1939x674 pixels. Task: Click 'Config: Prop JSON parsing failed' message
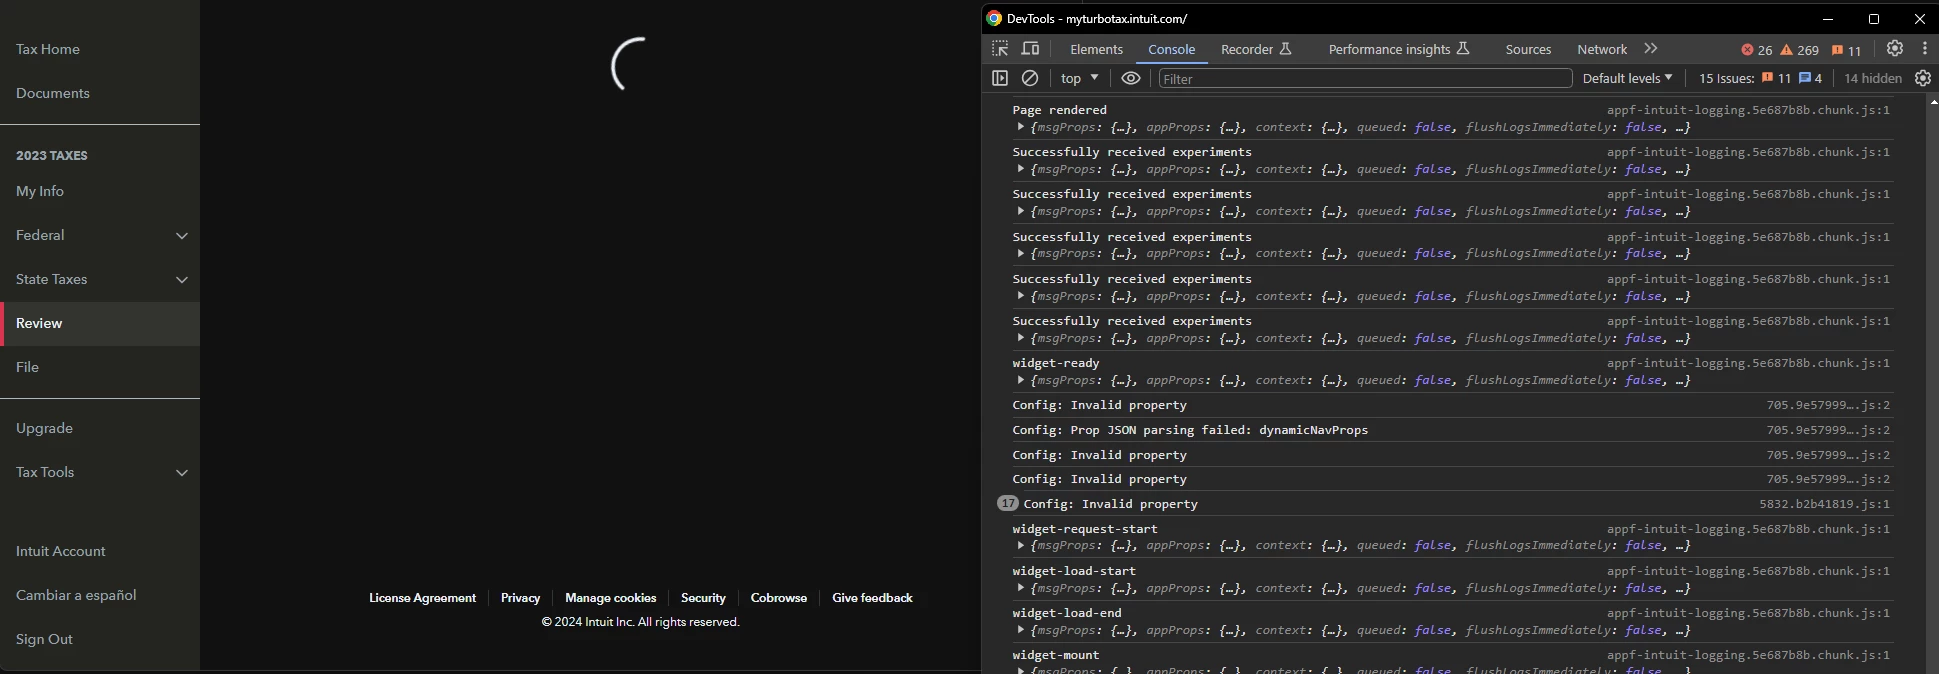[x=1190, y=430]
